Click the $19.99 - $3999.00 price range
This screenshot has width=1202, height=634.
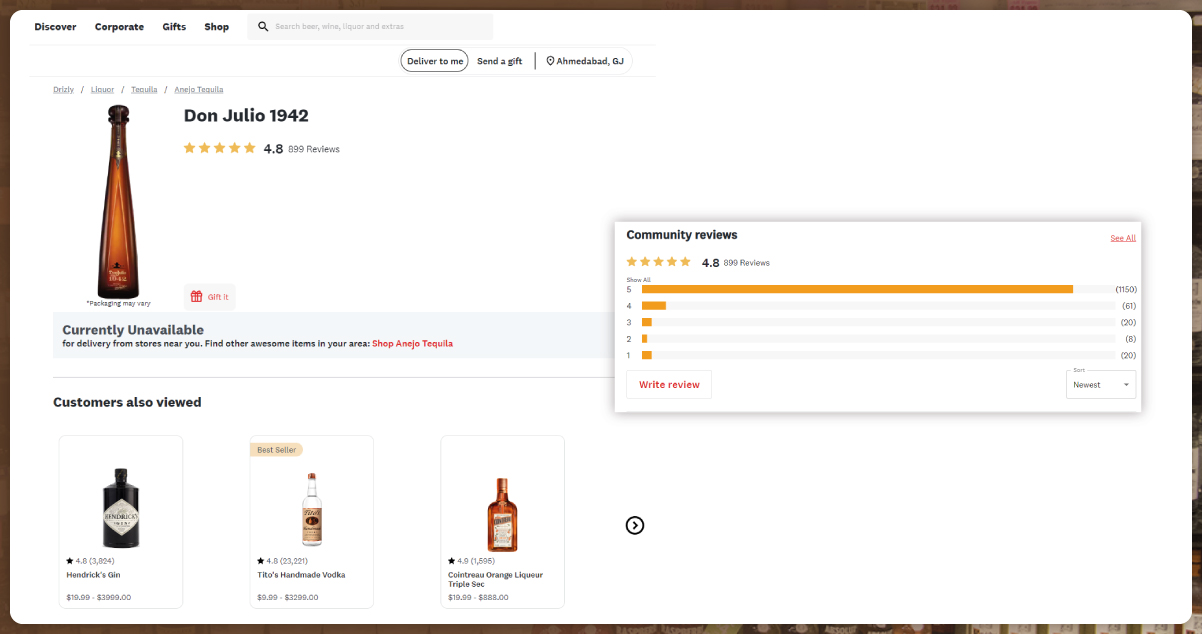[98, 597]
